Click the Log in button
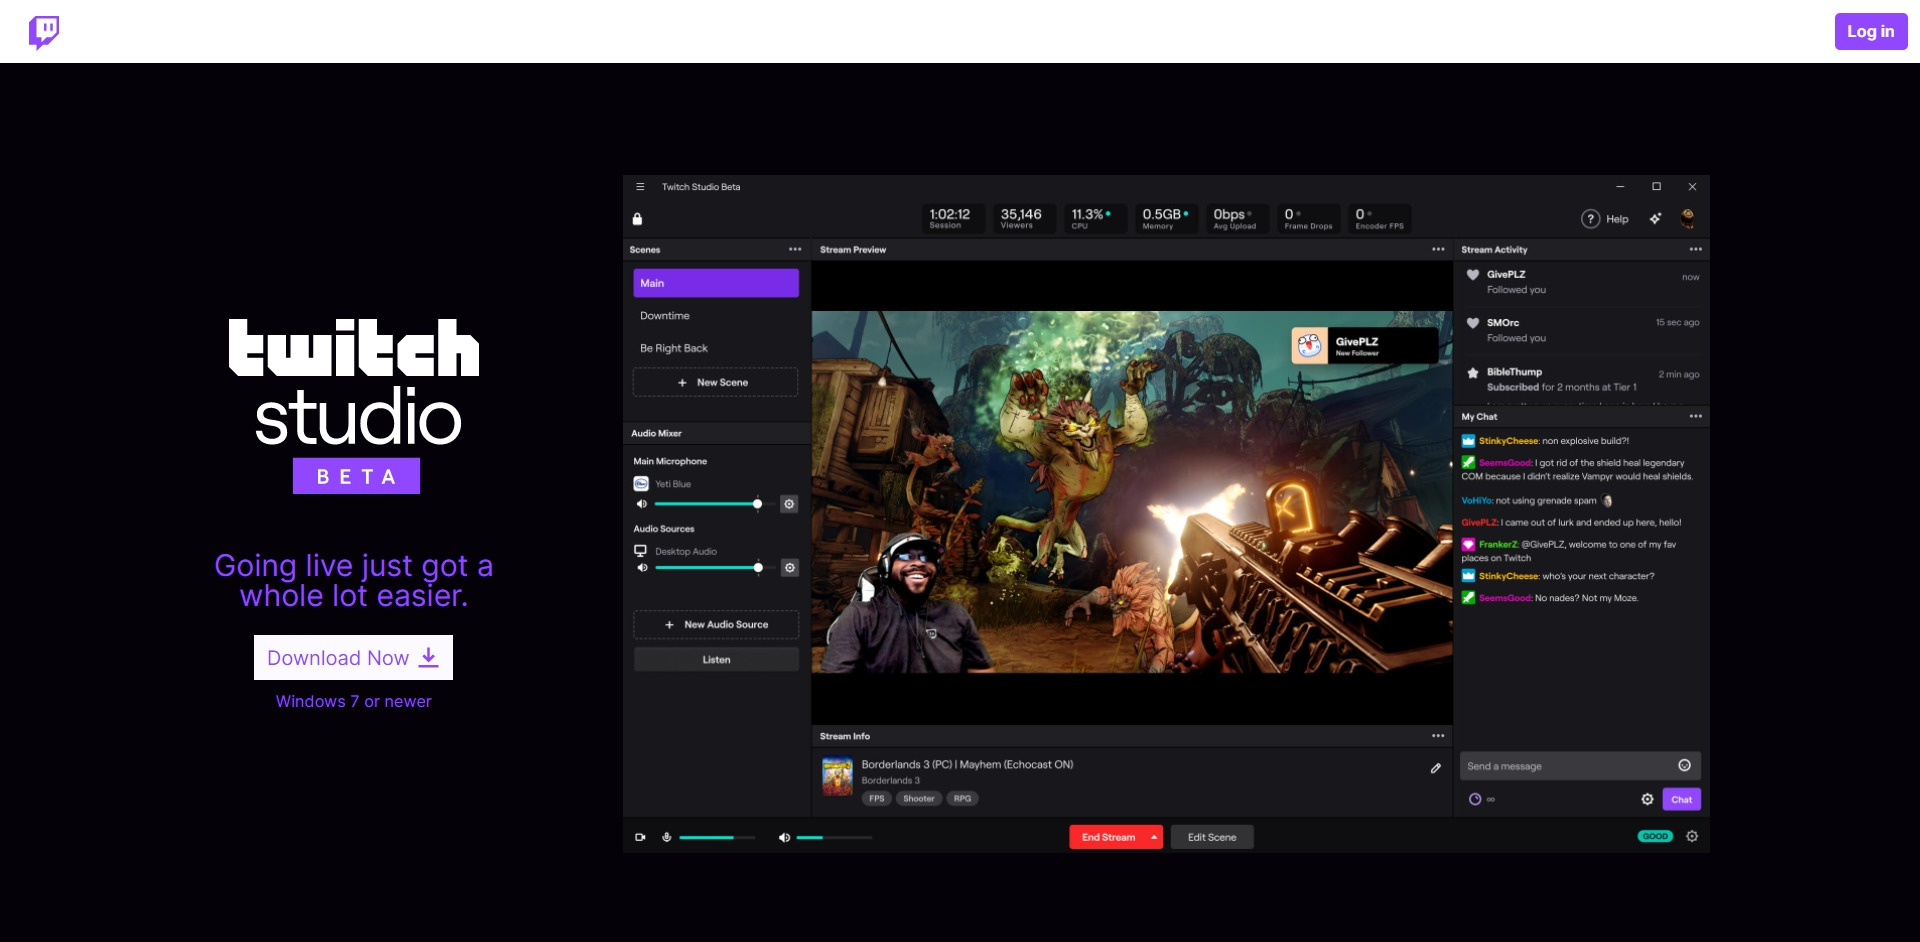Image resolution: width=1920 pixels, height=942 pixels. click(x=1870, y=31)
